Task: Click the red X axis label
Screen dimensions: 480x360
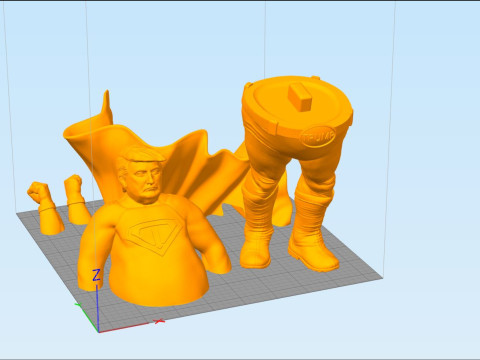Action: tap(159, 321)
